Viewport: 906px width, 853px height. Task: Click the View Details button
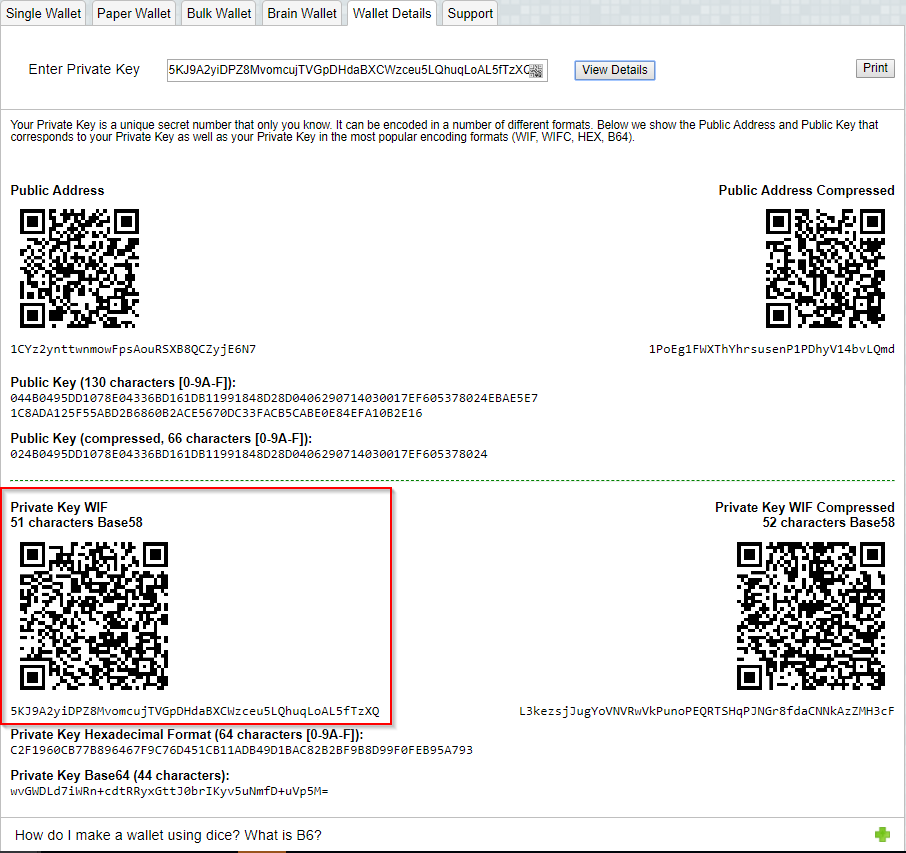615,70
